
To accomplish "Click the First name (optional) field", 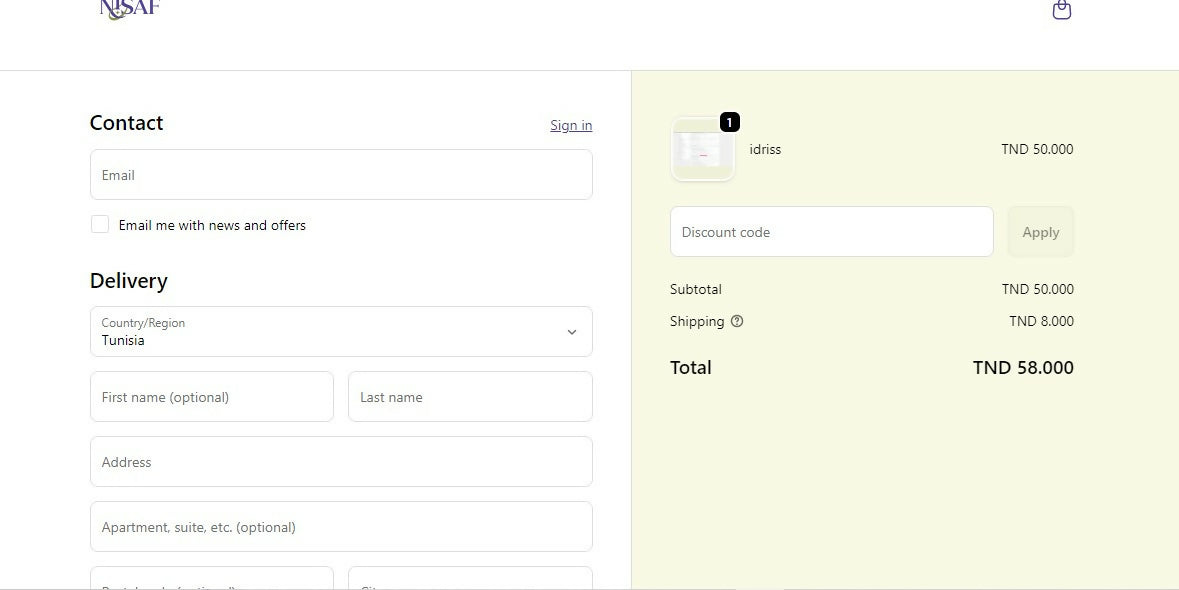I will coord(212,397).
